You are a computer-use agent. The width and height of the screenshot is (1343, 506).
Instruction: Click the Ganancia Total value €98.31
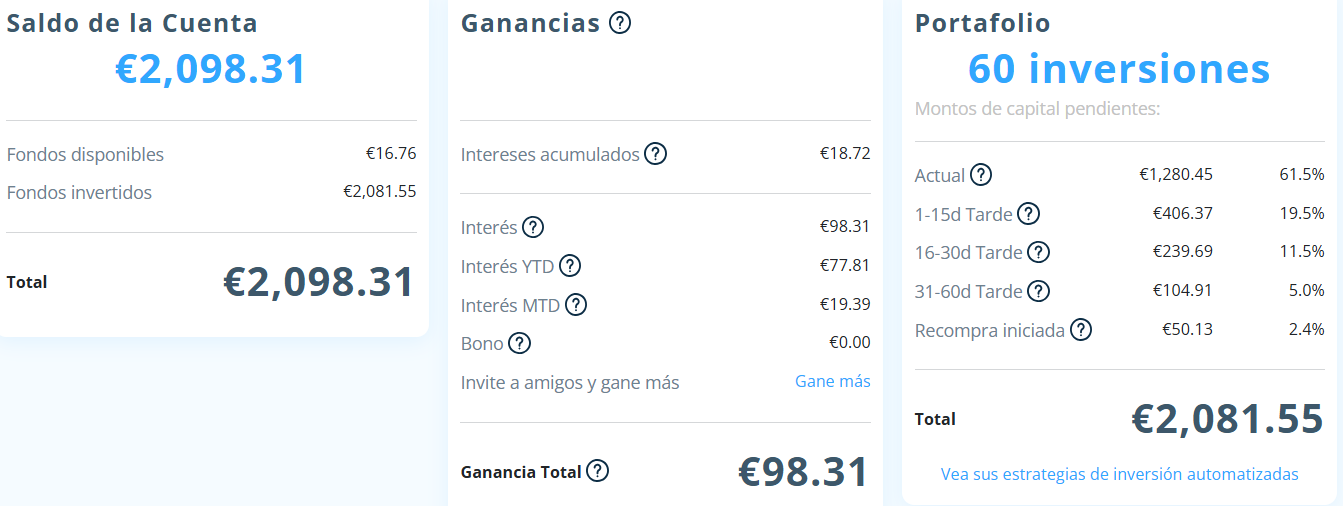pos(803,472)
